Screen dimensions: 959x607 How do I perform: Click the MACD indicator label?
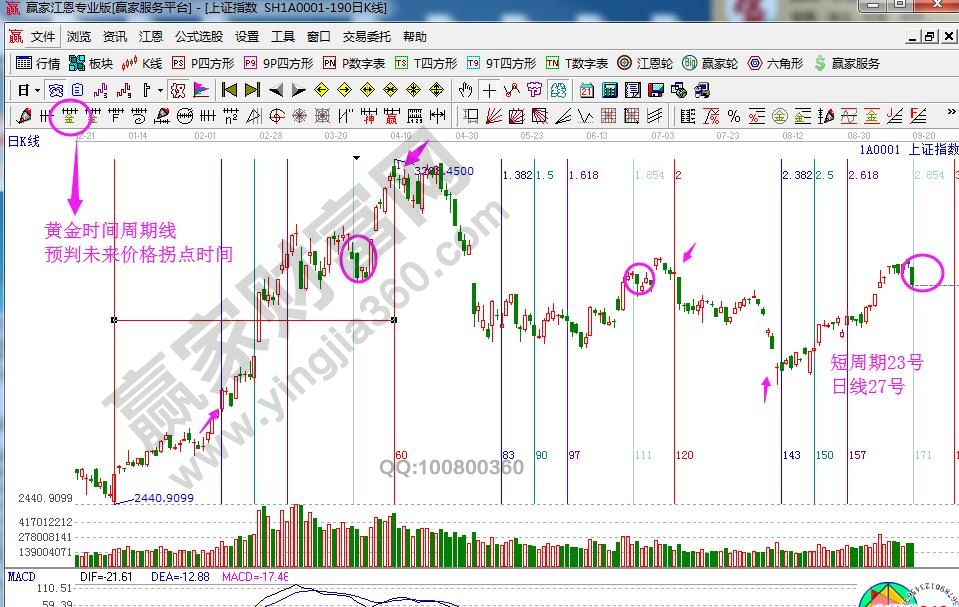(x=22, y=577)
